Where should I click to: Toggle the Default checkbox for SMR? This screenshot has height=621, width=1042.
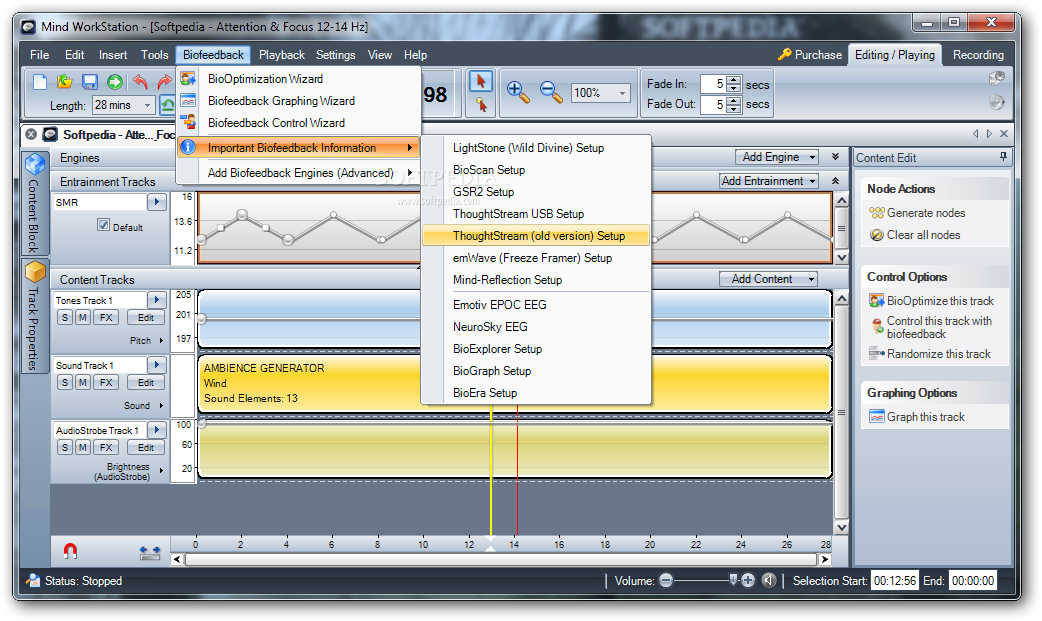[x=103, y=225]
